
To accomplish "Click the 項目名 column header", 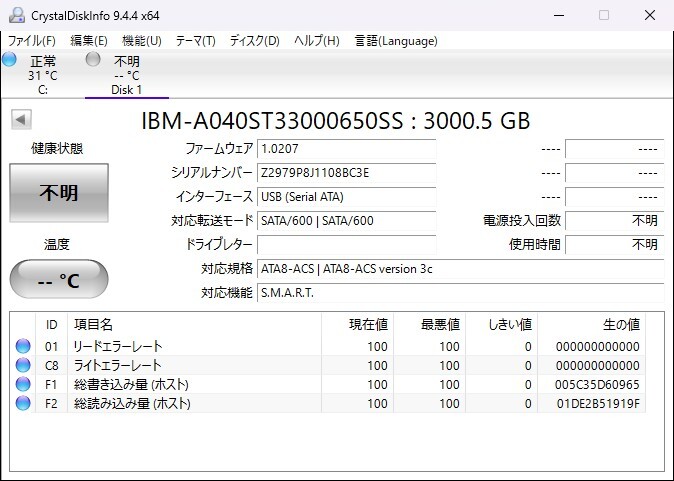I will coord(194,324).
